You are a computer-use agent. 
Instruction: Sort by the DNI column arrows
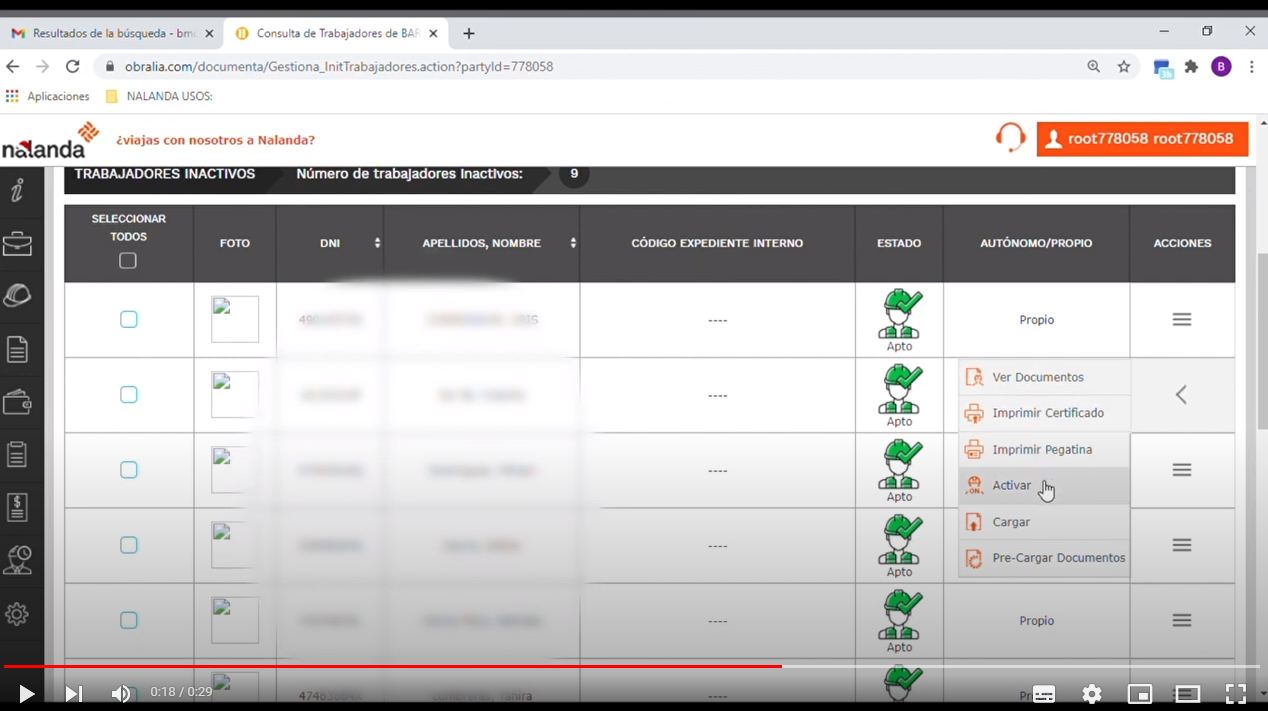click(x=377, y=243)
